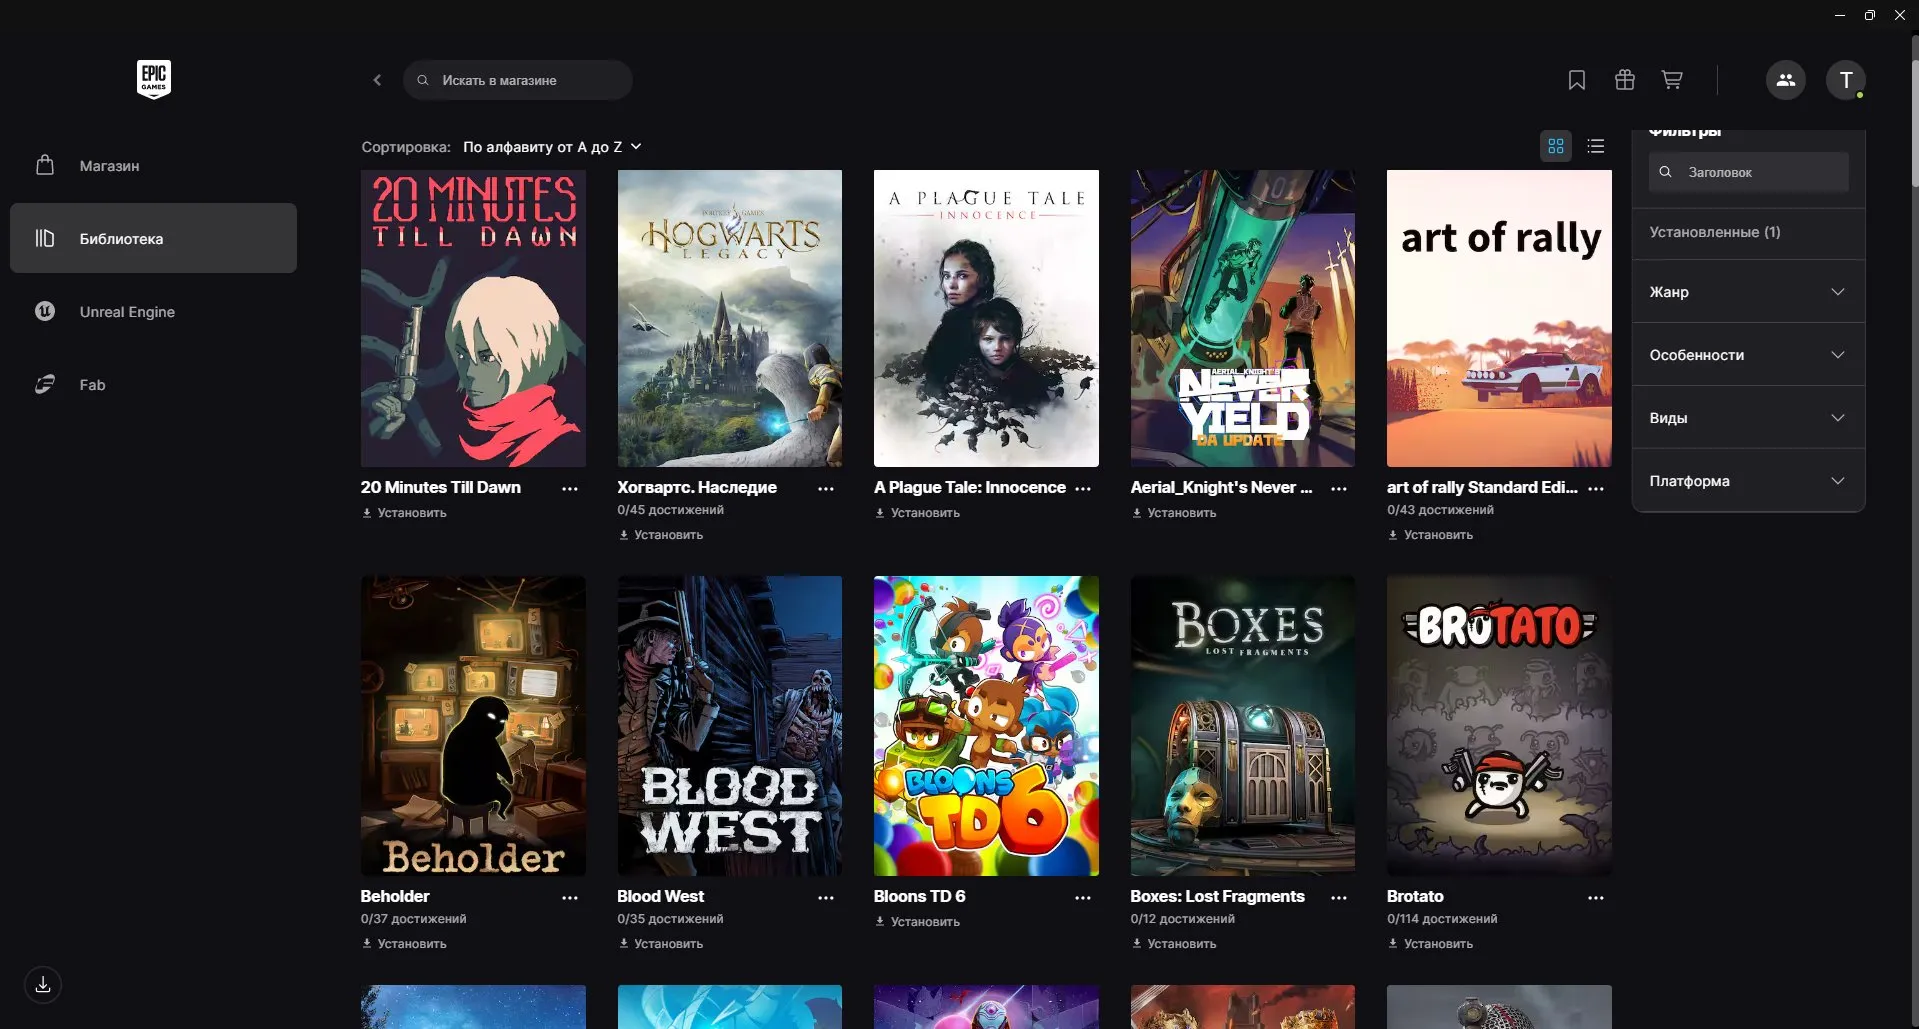Screen dimensions: 1919x1029
Task: Open the Сортировка sort dropdown
Action: (x=552, y=147)
